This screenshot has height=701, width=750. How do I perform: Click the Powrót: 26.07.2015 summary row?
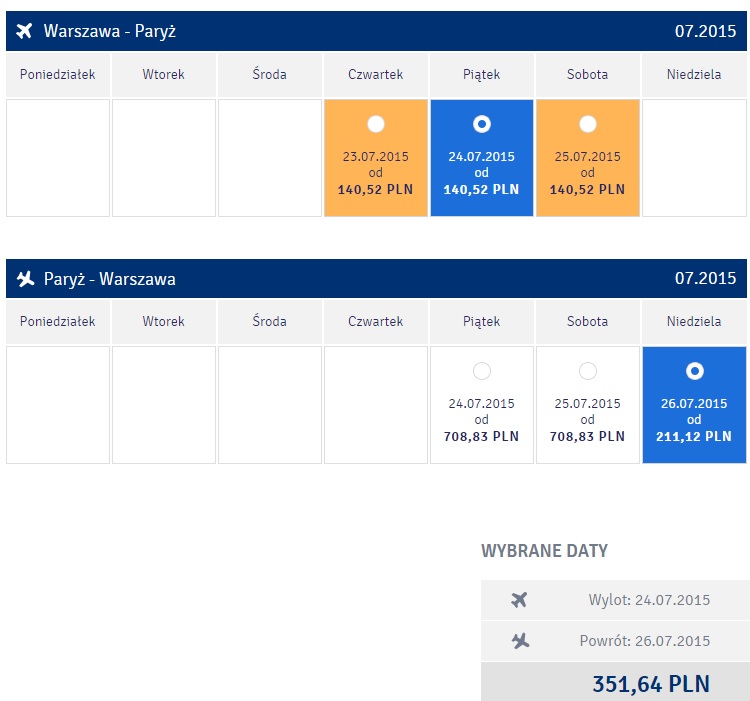coord(616,641)
